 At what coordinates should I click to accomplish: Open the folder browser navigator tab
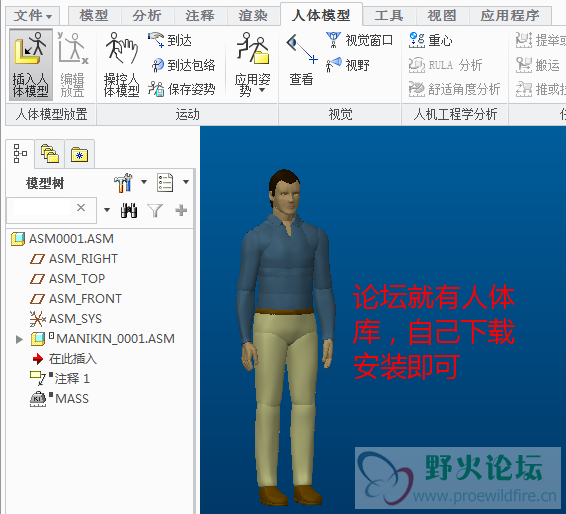(x=50, y=154)
